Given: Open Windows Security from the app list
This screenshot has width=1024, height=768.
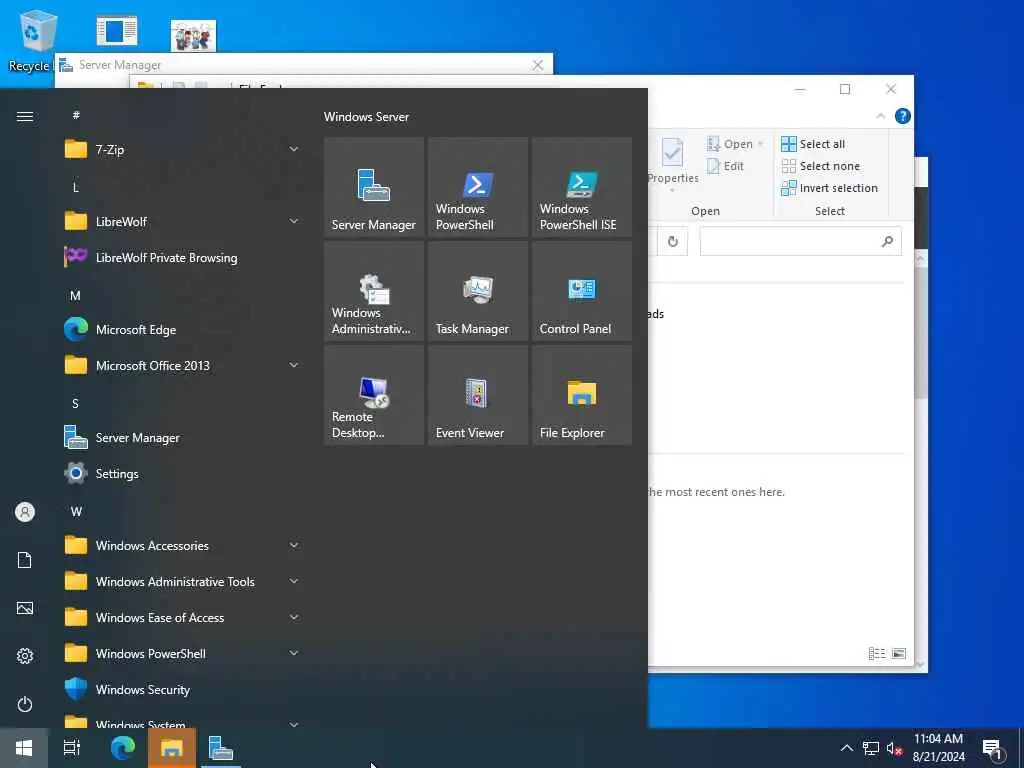Looking at the screenshot, I should click(183, 690).
